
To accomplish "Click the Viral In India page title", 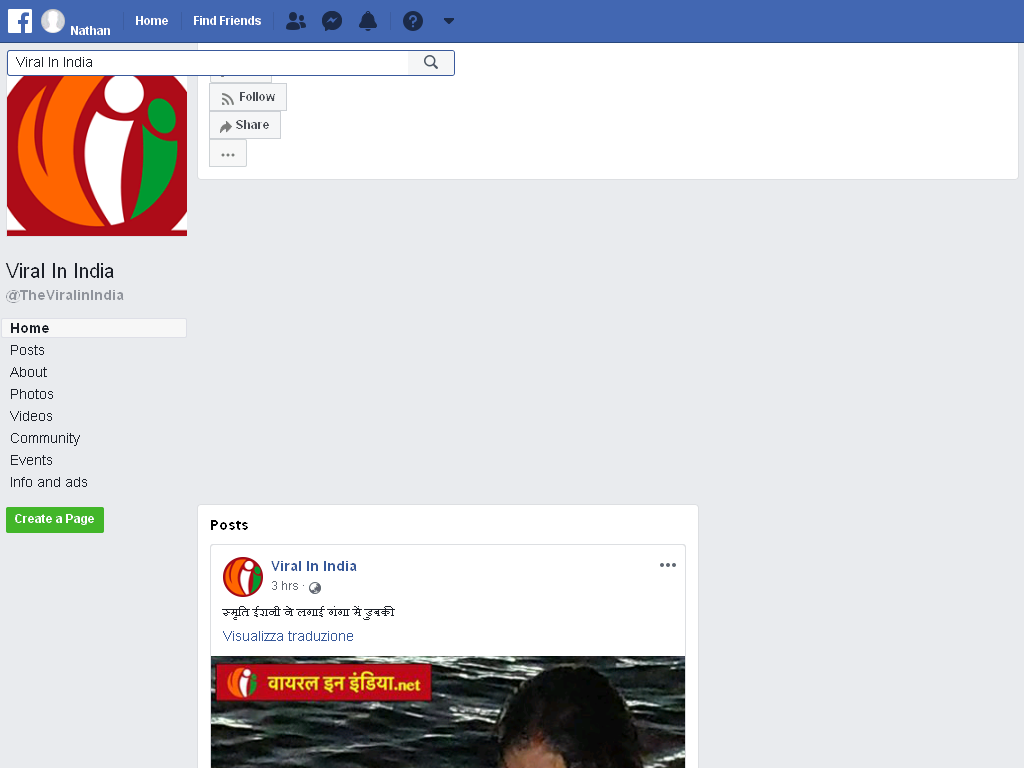I will pos(60,271).
